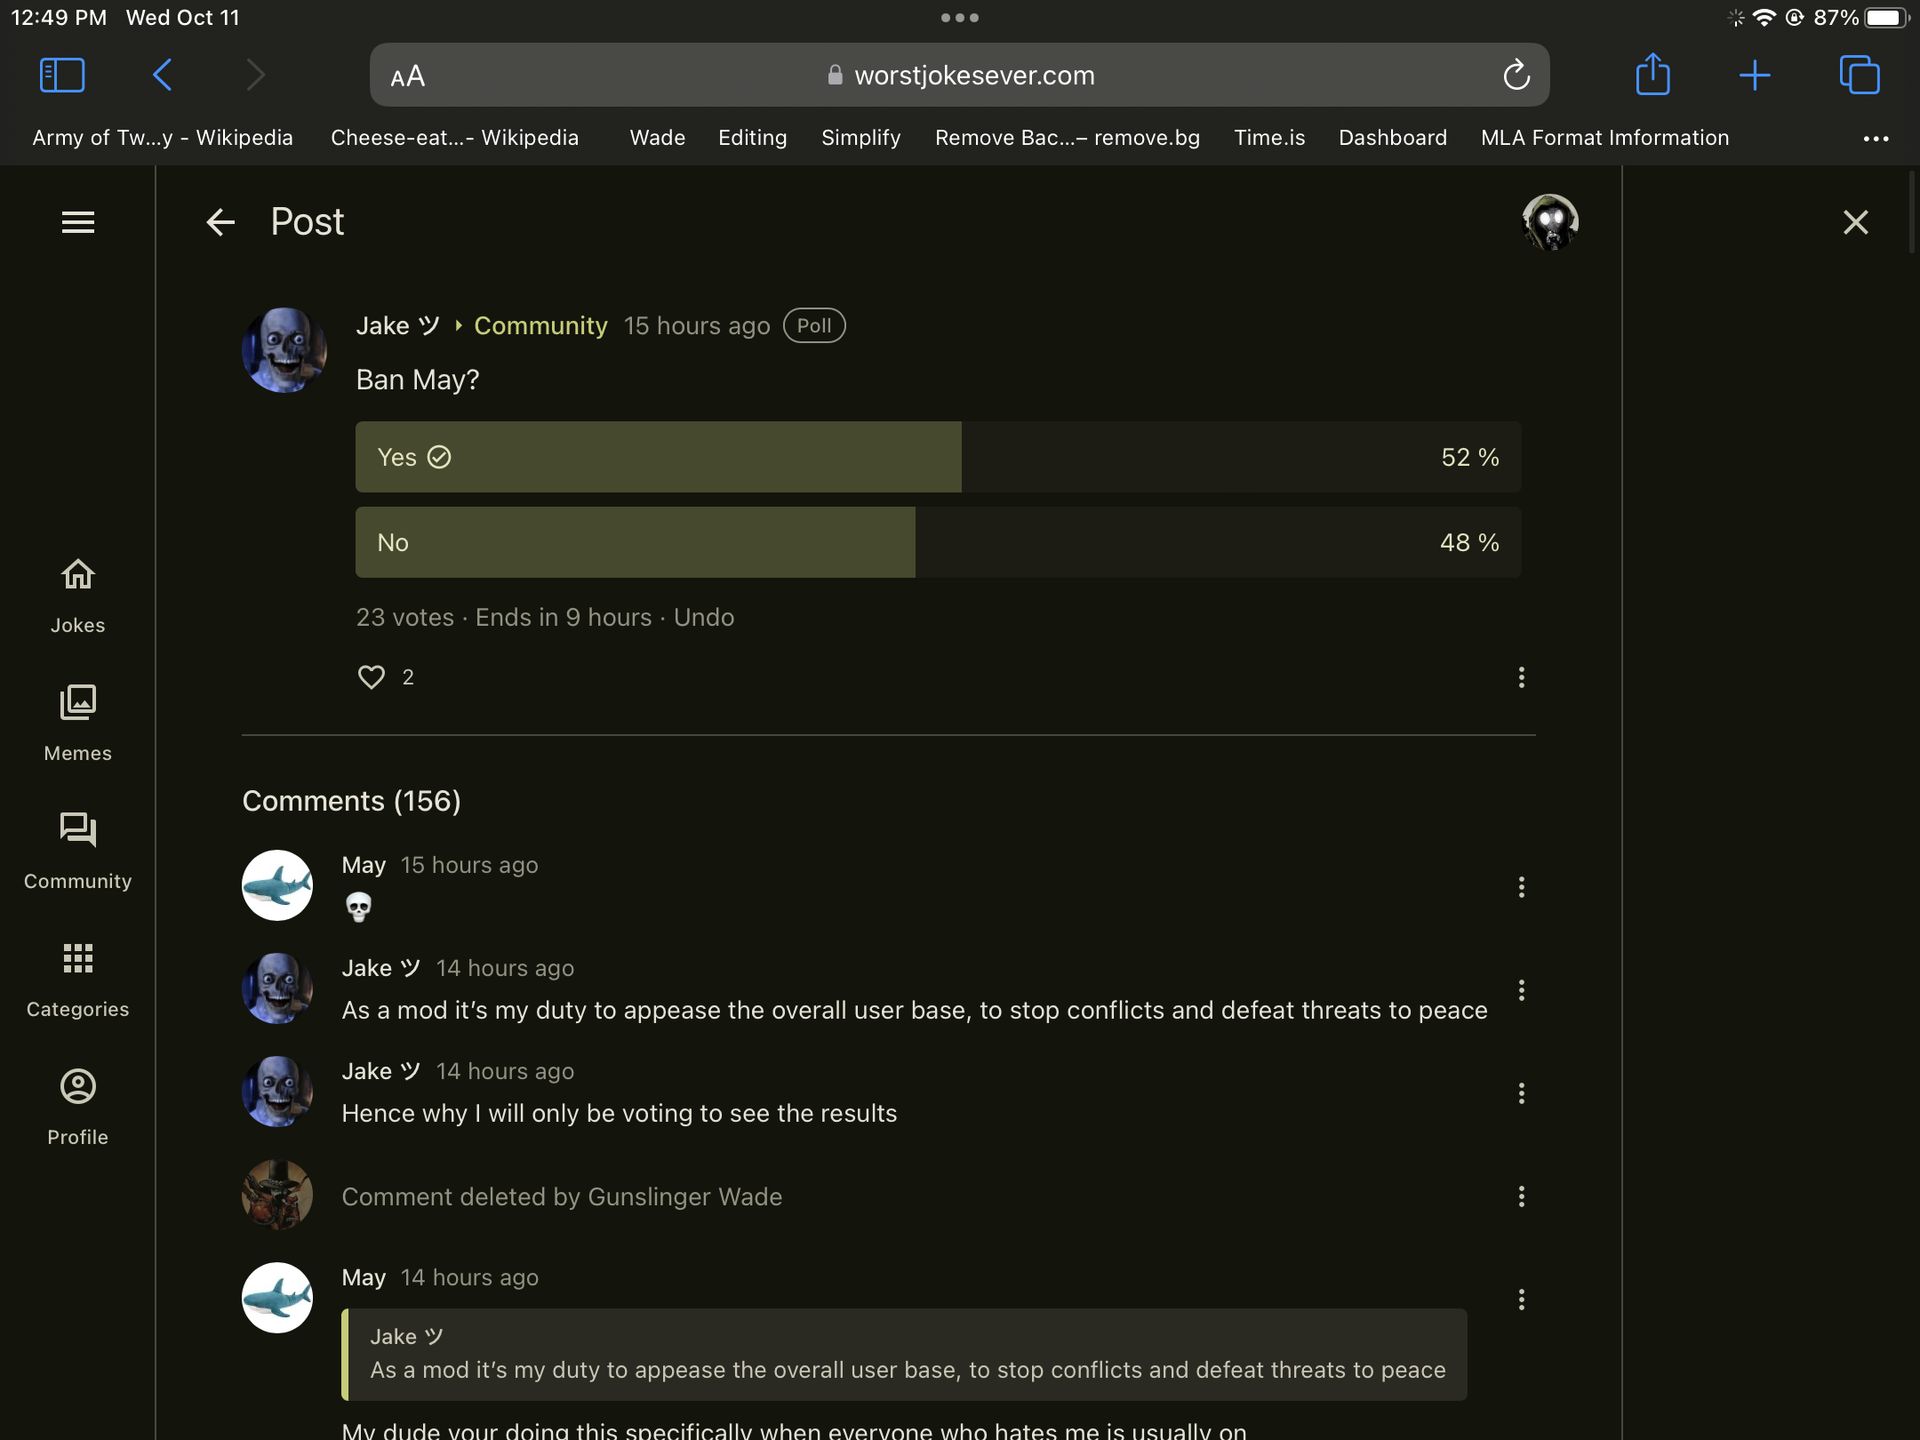Open options for May's skull comment
Image resolution: width=1920 pixels, height=1440 pixels.
click(1521, 887)
